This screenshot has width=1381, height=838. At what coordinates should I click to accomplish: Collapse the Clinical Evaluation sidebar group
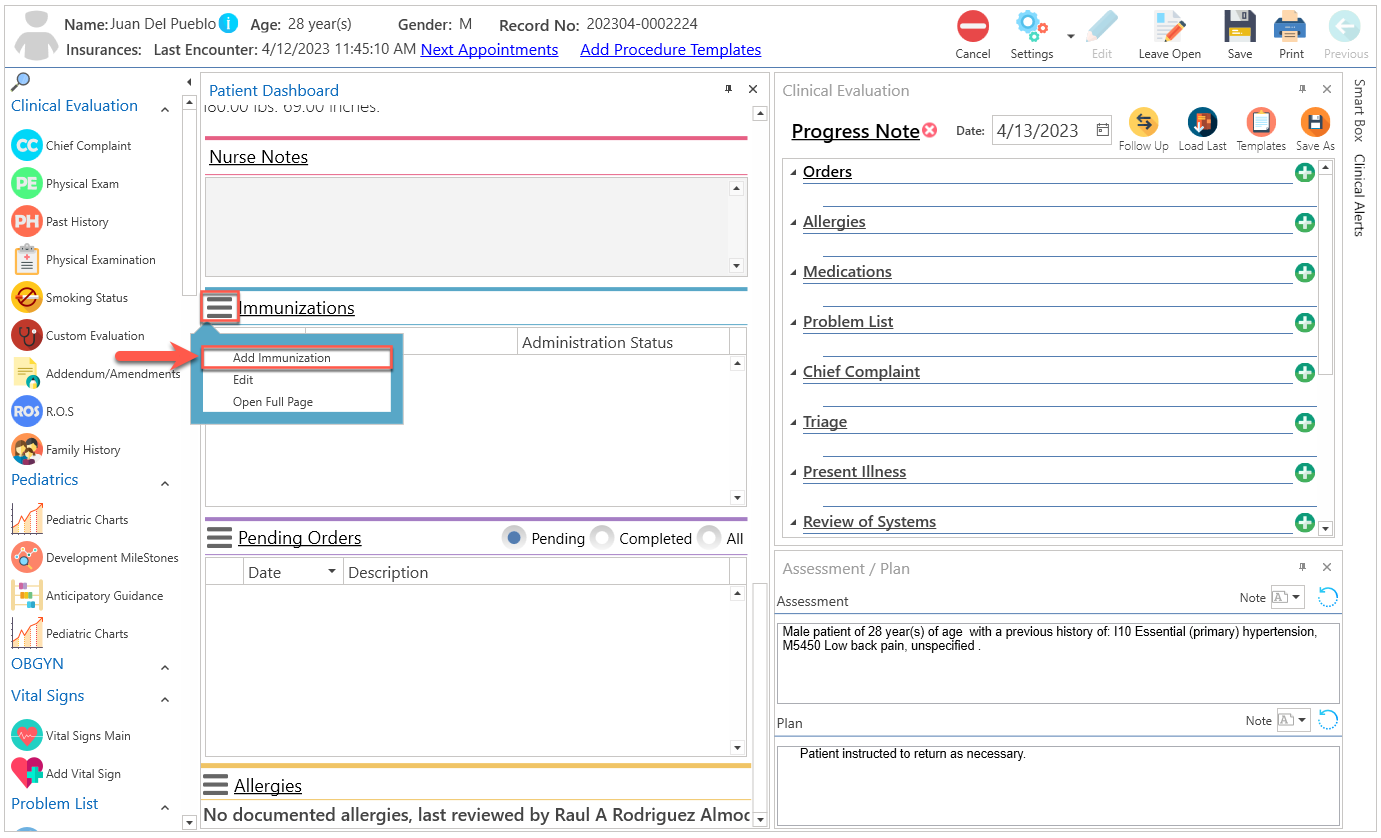[165, 110]
